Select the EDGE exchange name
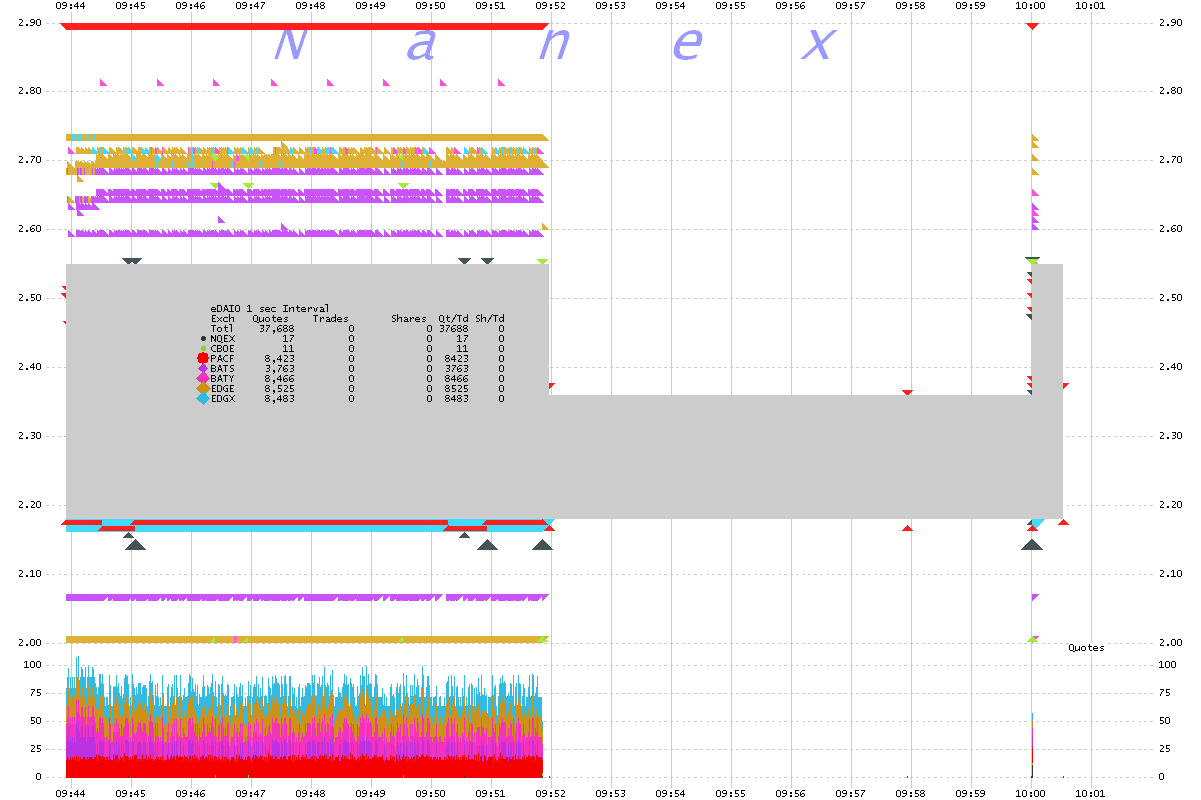Screen dimensions: 1201x800 tap(222, 388)
